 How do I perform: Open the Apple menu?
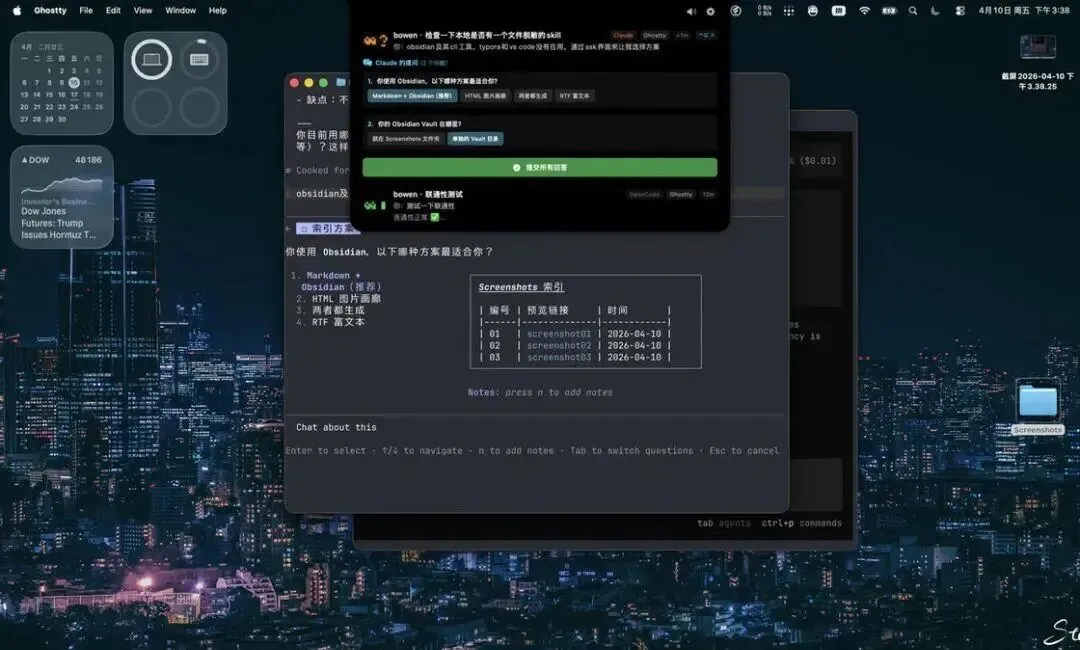point(17,10)
